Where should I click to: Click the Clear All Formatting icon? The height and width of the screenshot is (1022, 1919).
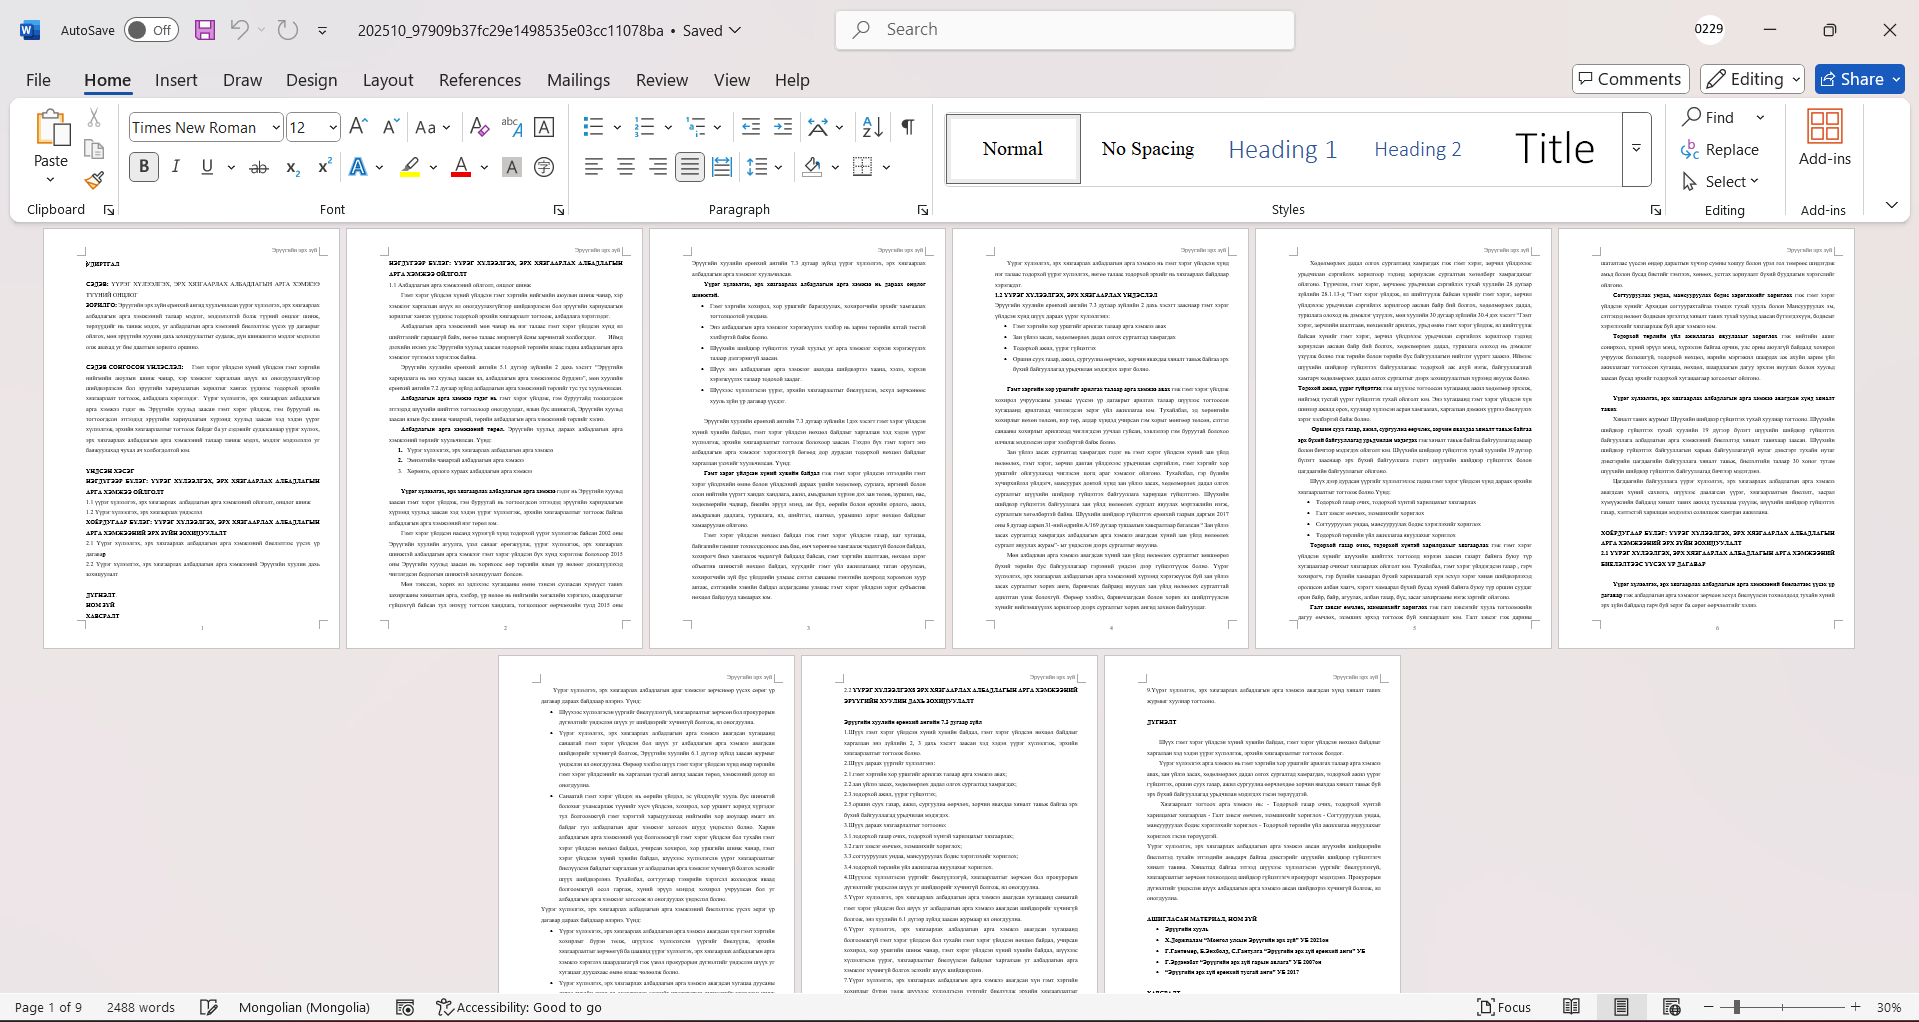click(479, 127)
